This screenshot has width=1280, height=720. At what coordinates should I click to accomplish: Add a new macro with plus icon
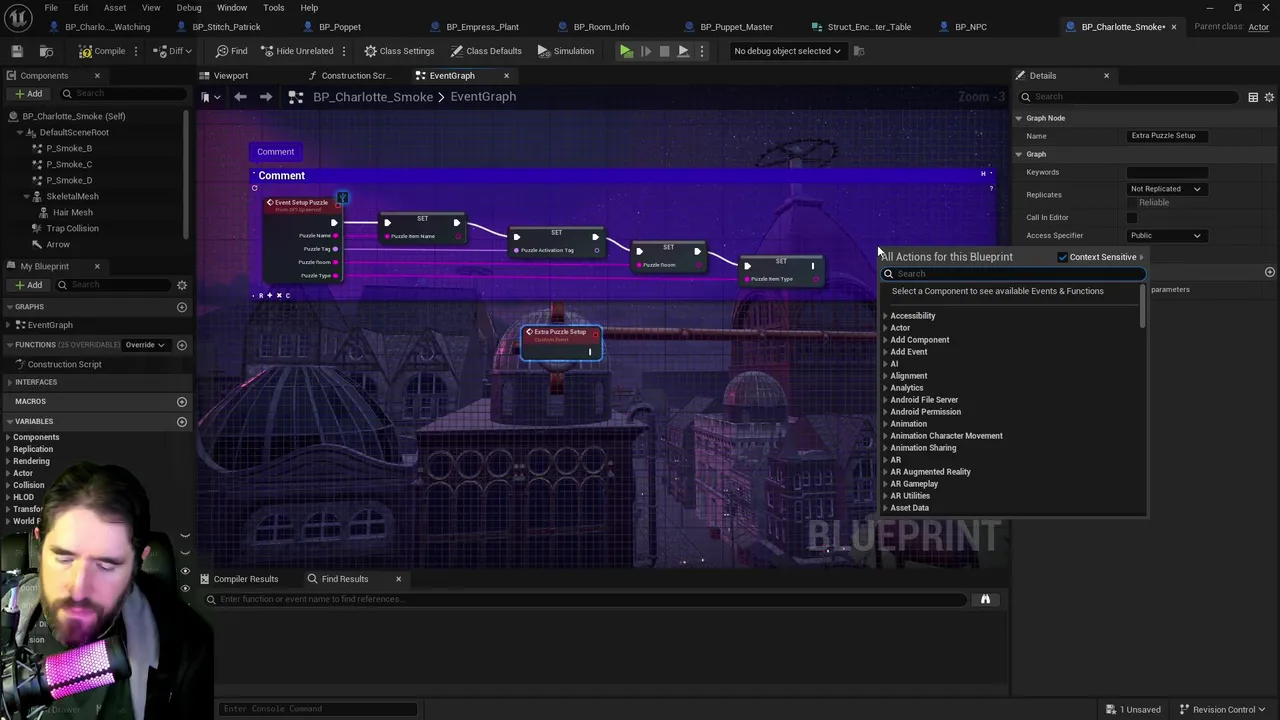click(x=182, y=402)
